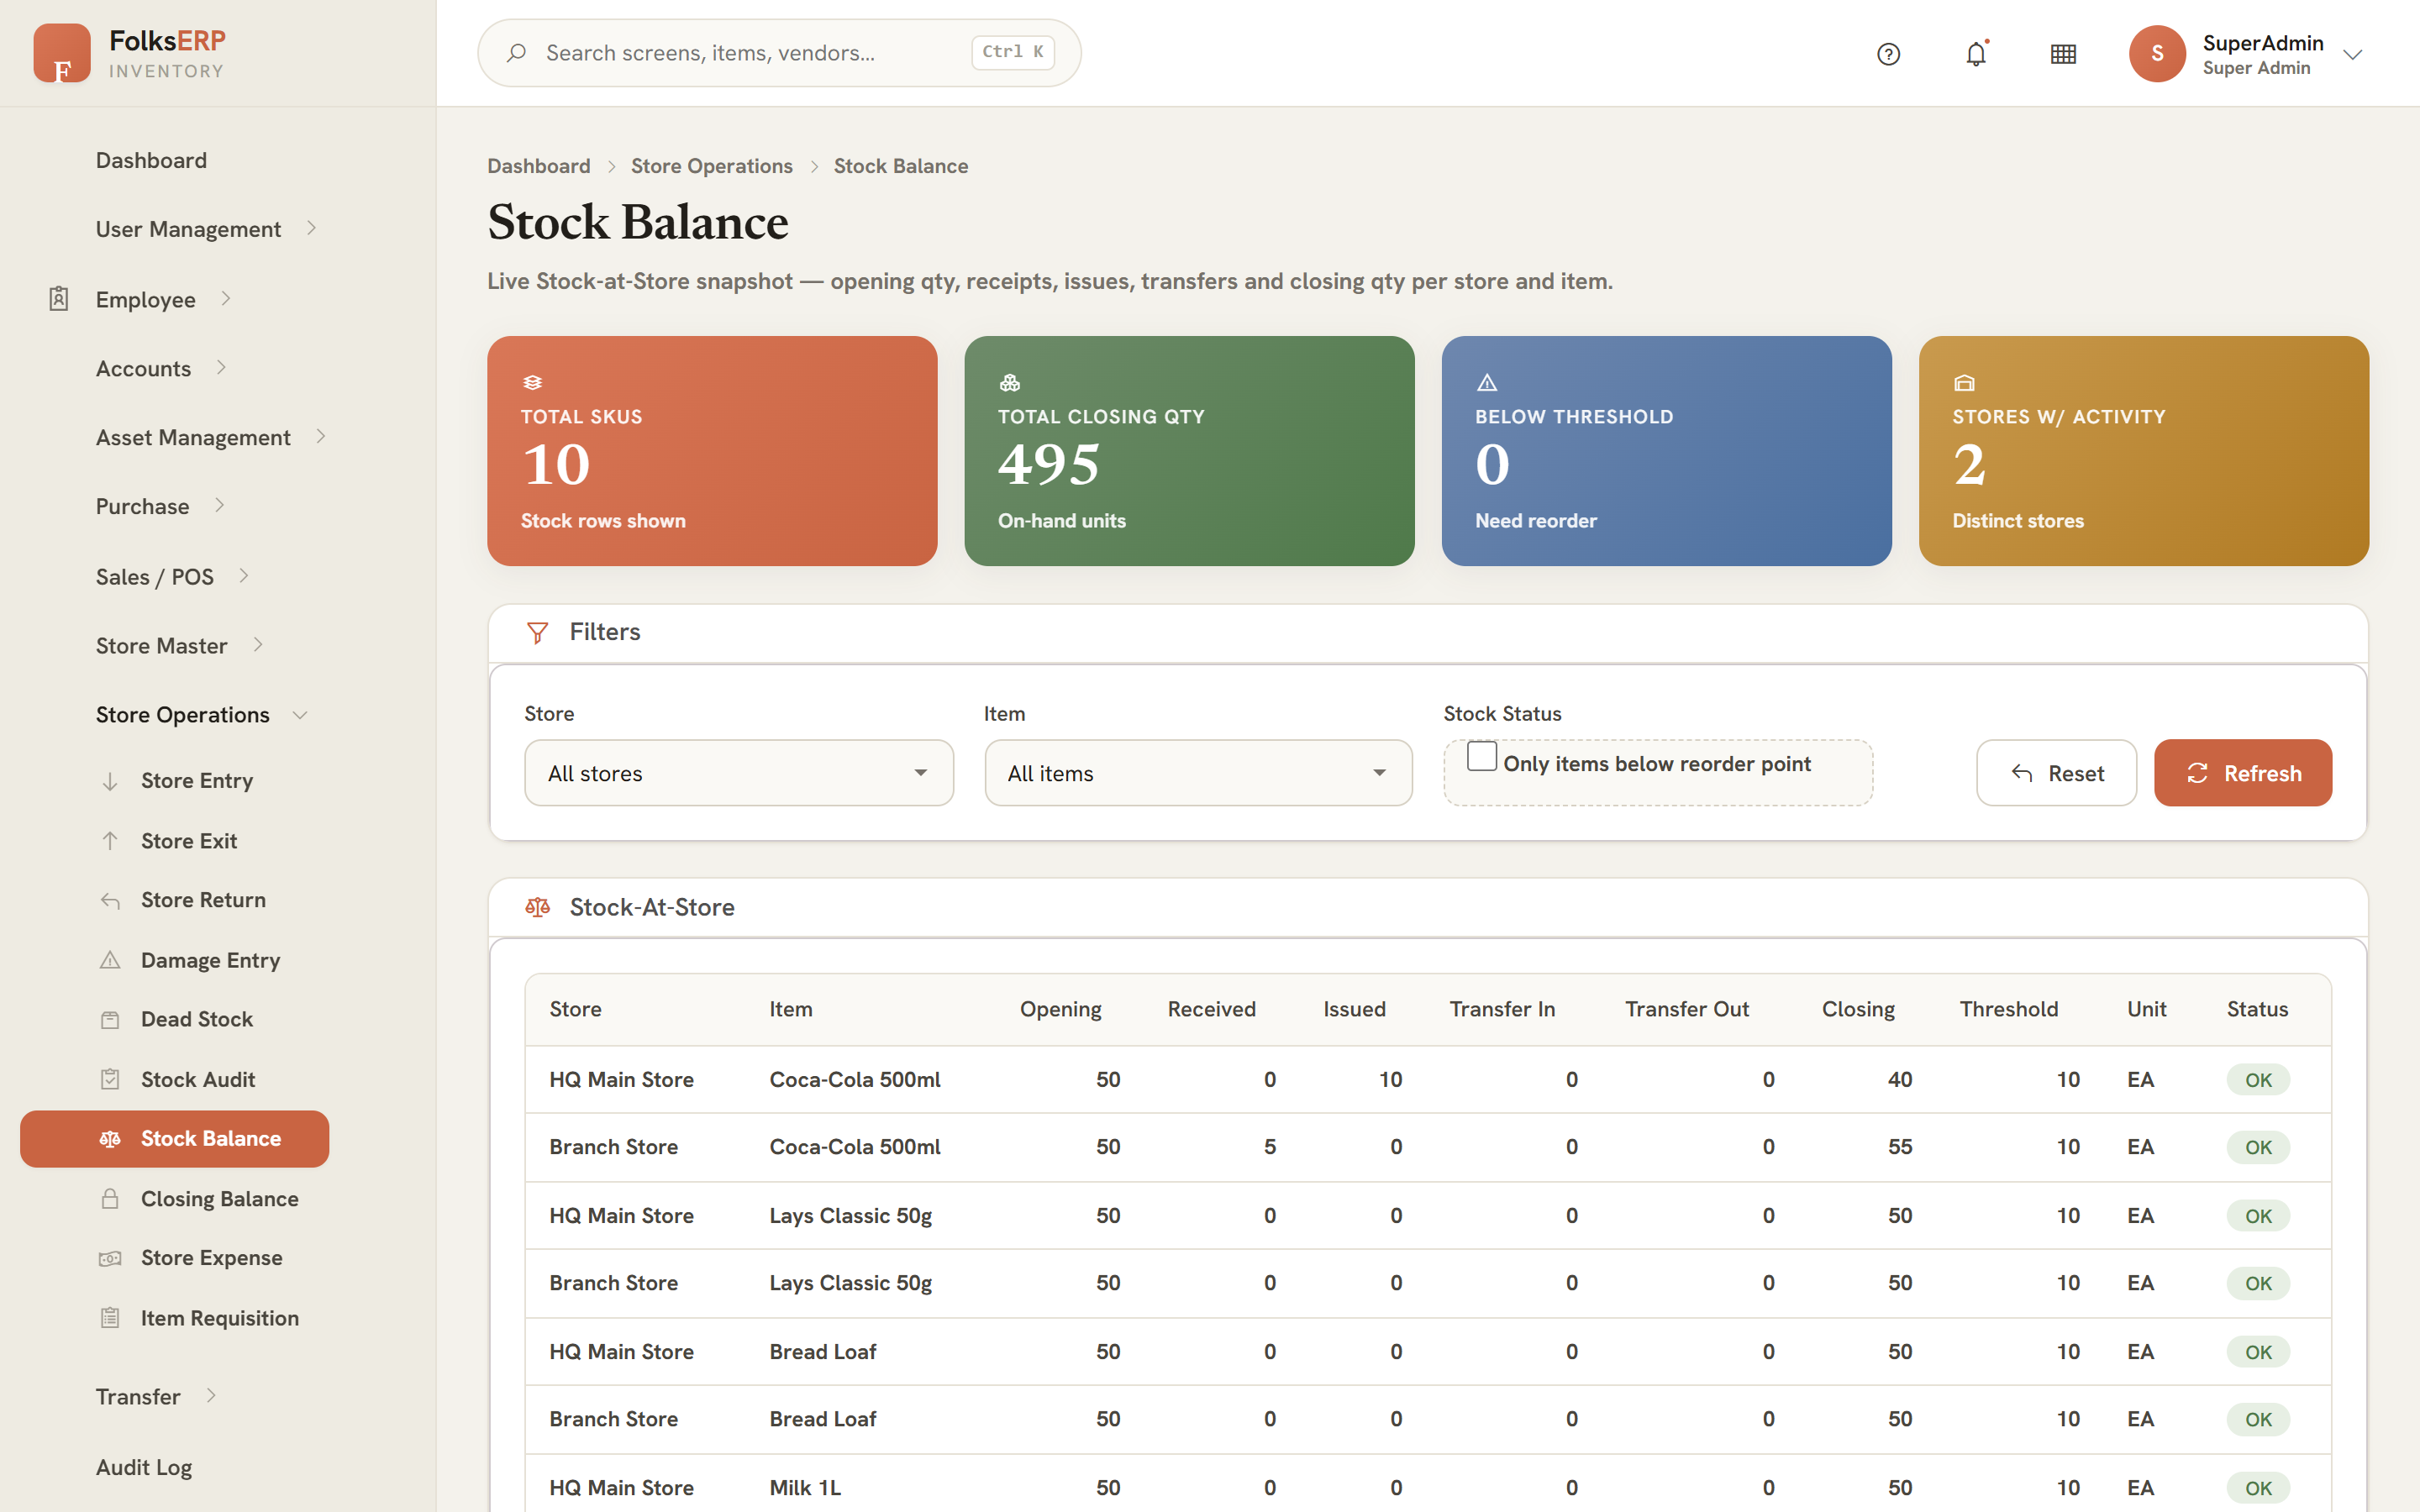The image size is (2420, 1512).
Task: Click the Ctrl K shortcut badge
Action: [1013, 52]
